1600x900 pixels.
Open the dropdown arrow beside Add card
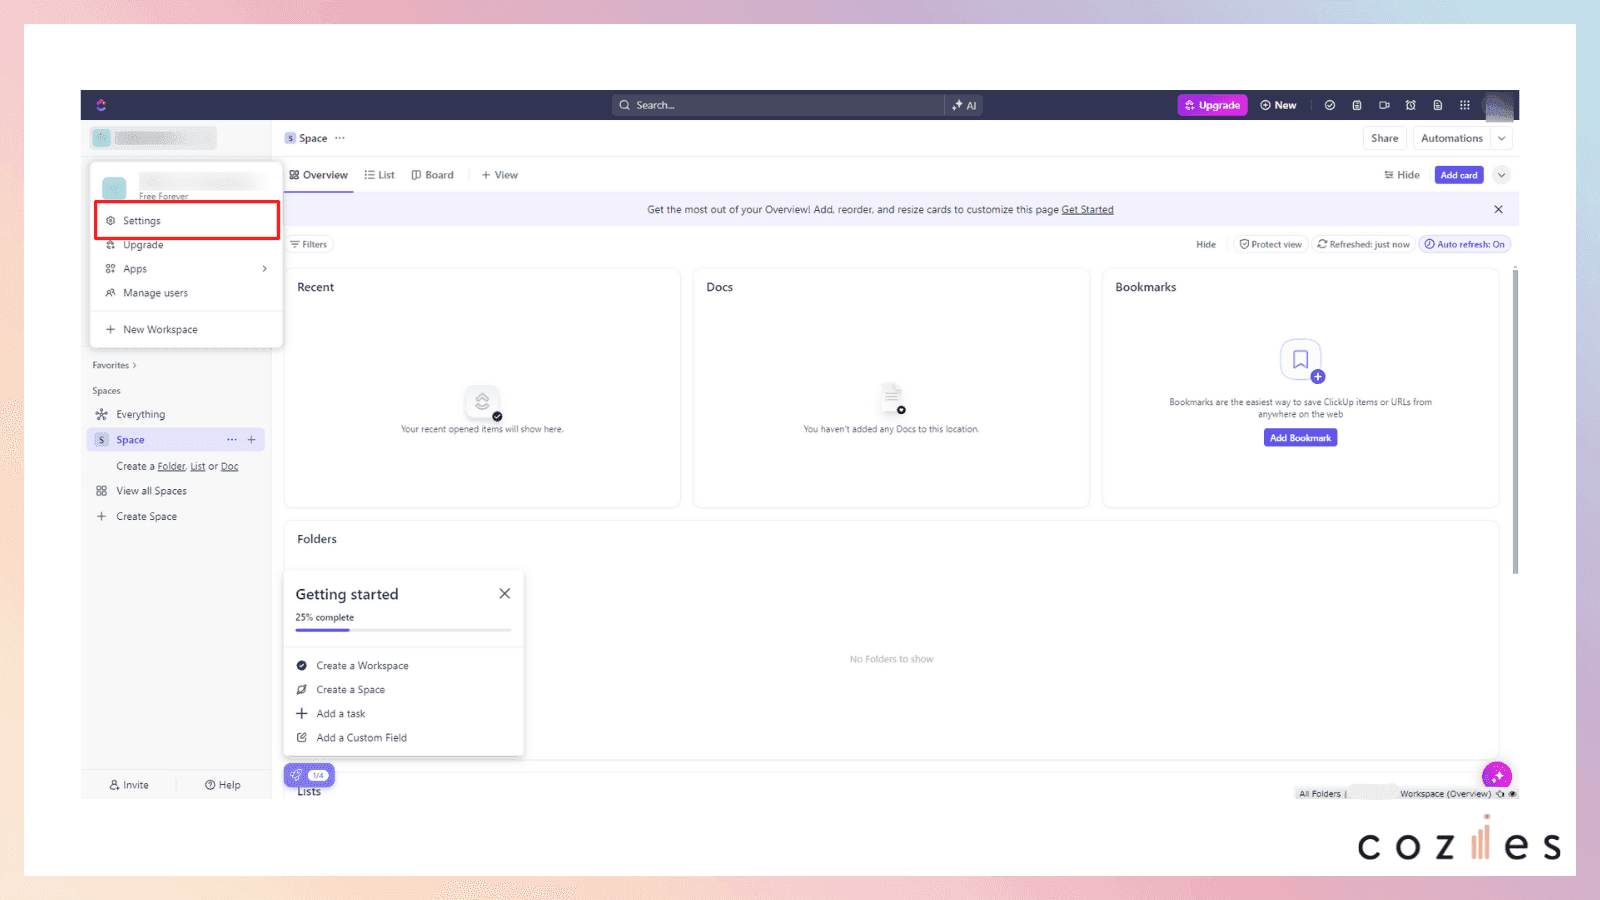(1501, 175)
